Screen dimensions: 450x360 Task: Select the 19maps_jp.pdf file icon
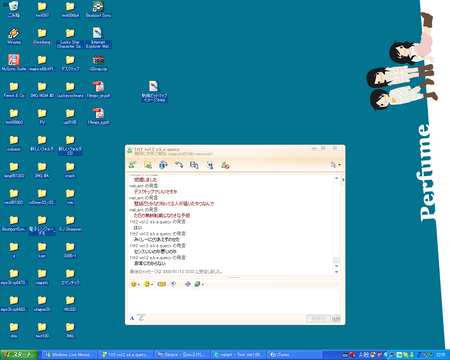click(98, 89)
